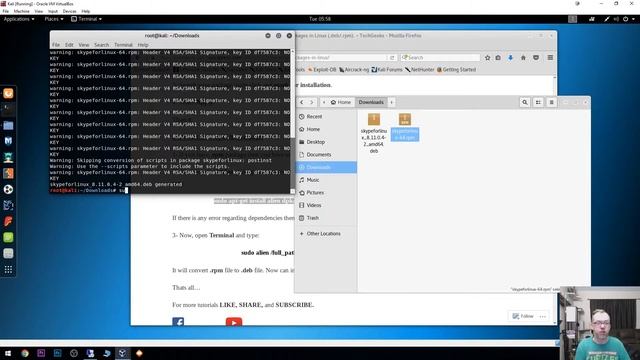Reload page via Firefox address bar button
This screenshot has height=360, width=640.
coord(392,58)
